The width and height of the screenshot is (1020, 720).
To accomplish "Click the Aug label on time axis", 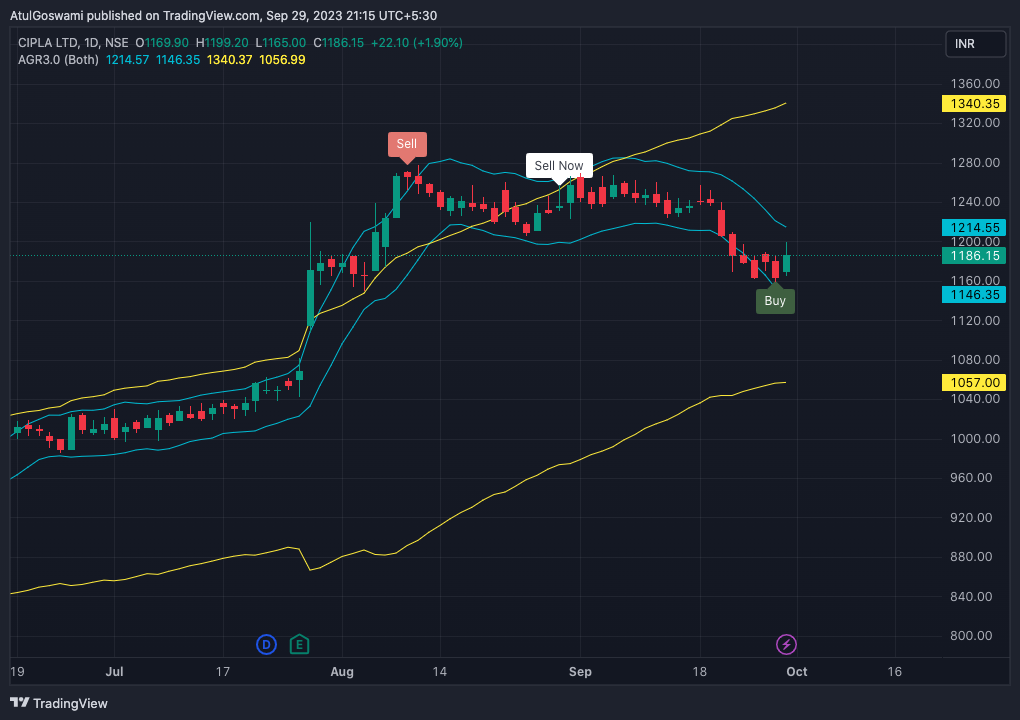I will tap(342, 672).
